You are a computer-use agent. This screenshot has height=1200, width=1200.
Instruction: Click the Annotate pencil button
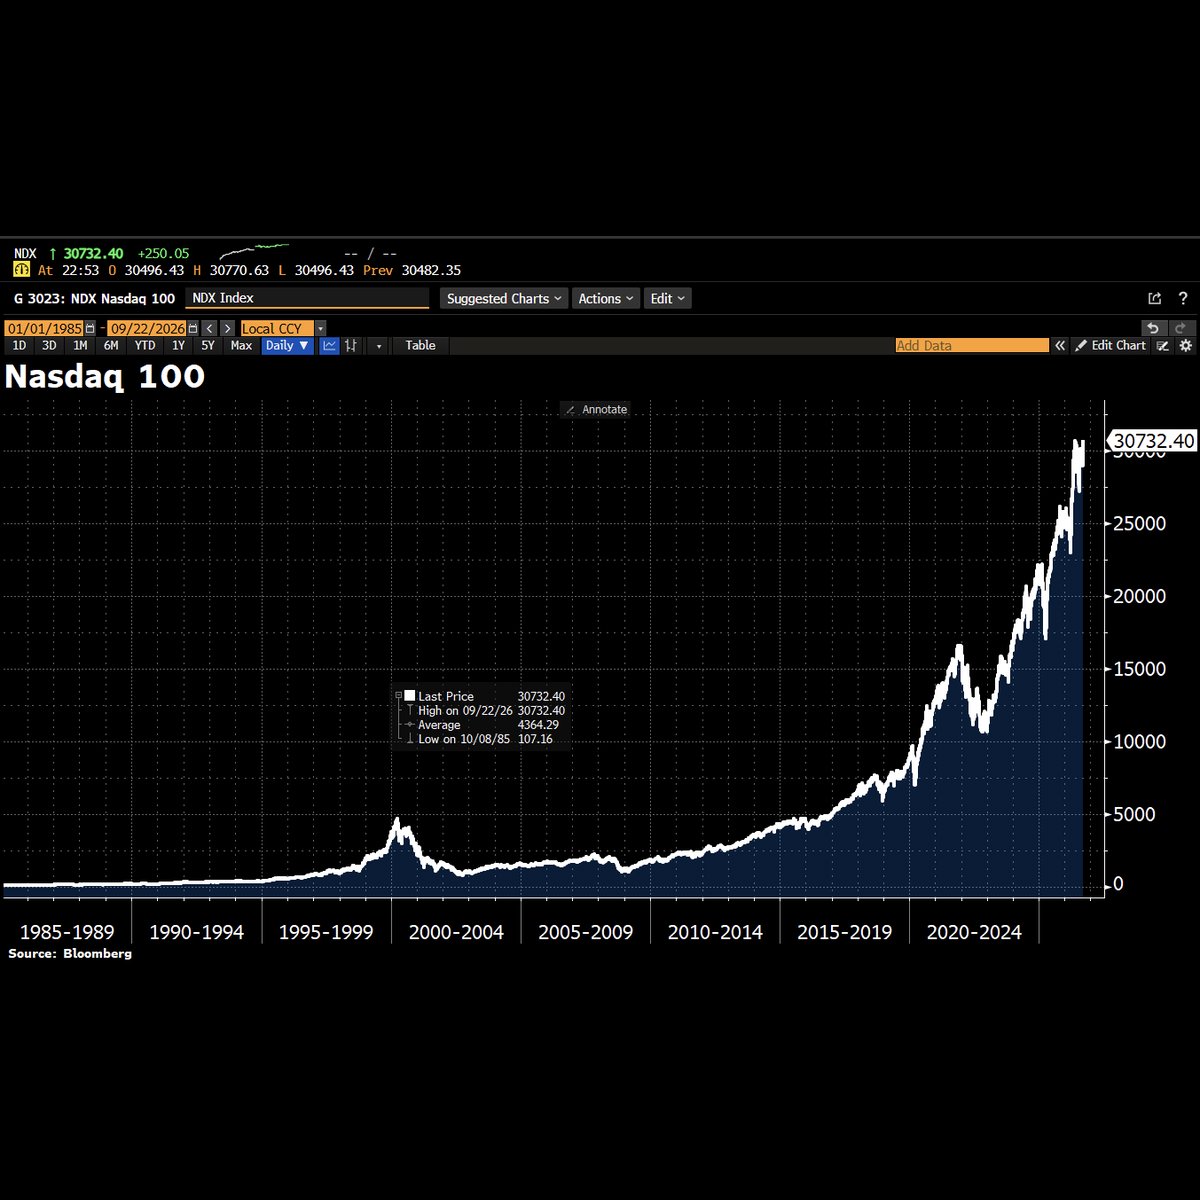tap(595, 409)
